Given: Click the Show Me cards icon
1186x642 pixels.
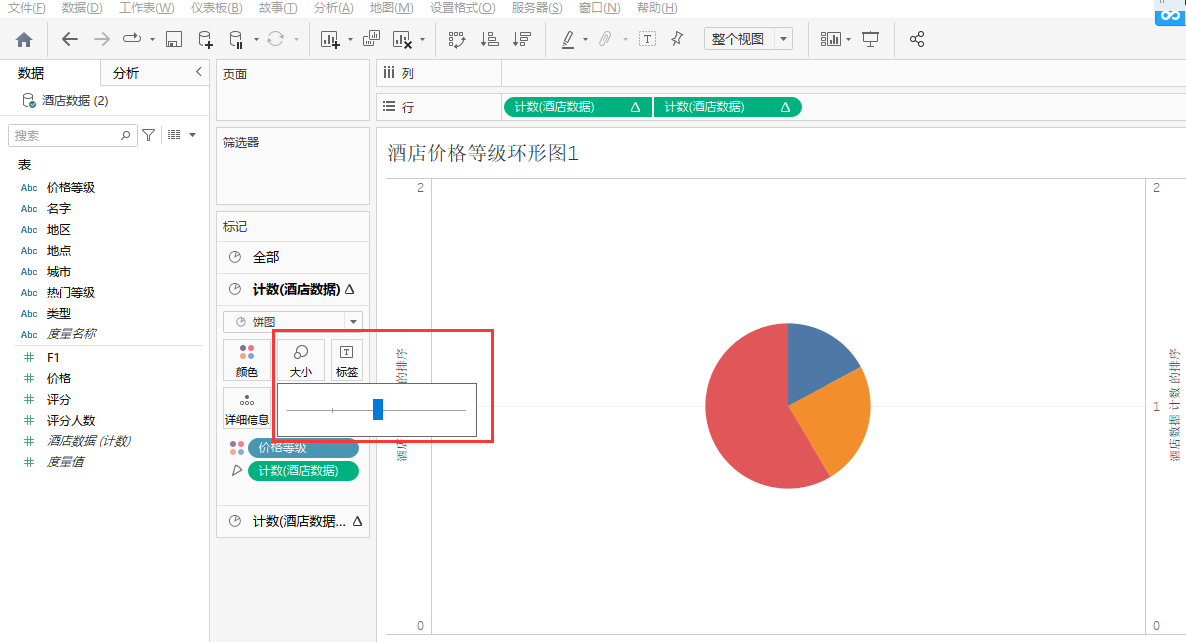Looking at the screenshot, I should 831,39.
